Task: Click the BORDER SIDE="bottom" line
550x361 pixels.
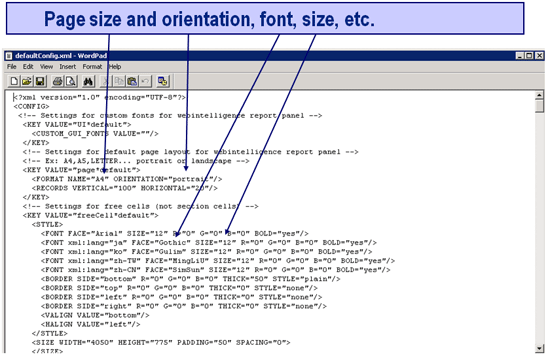Action: click(190, 279)
